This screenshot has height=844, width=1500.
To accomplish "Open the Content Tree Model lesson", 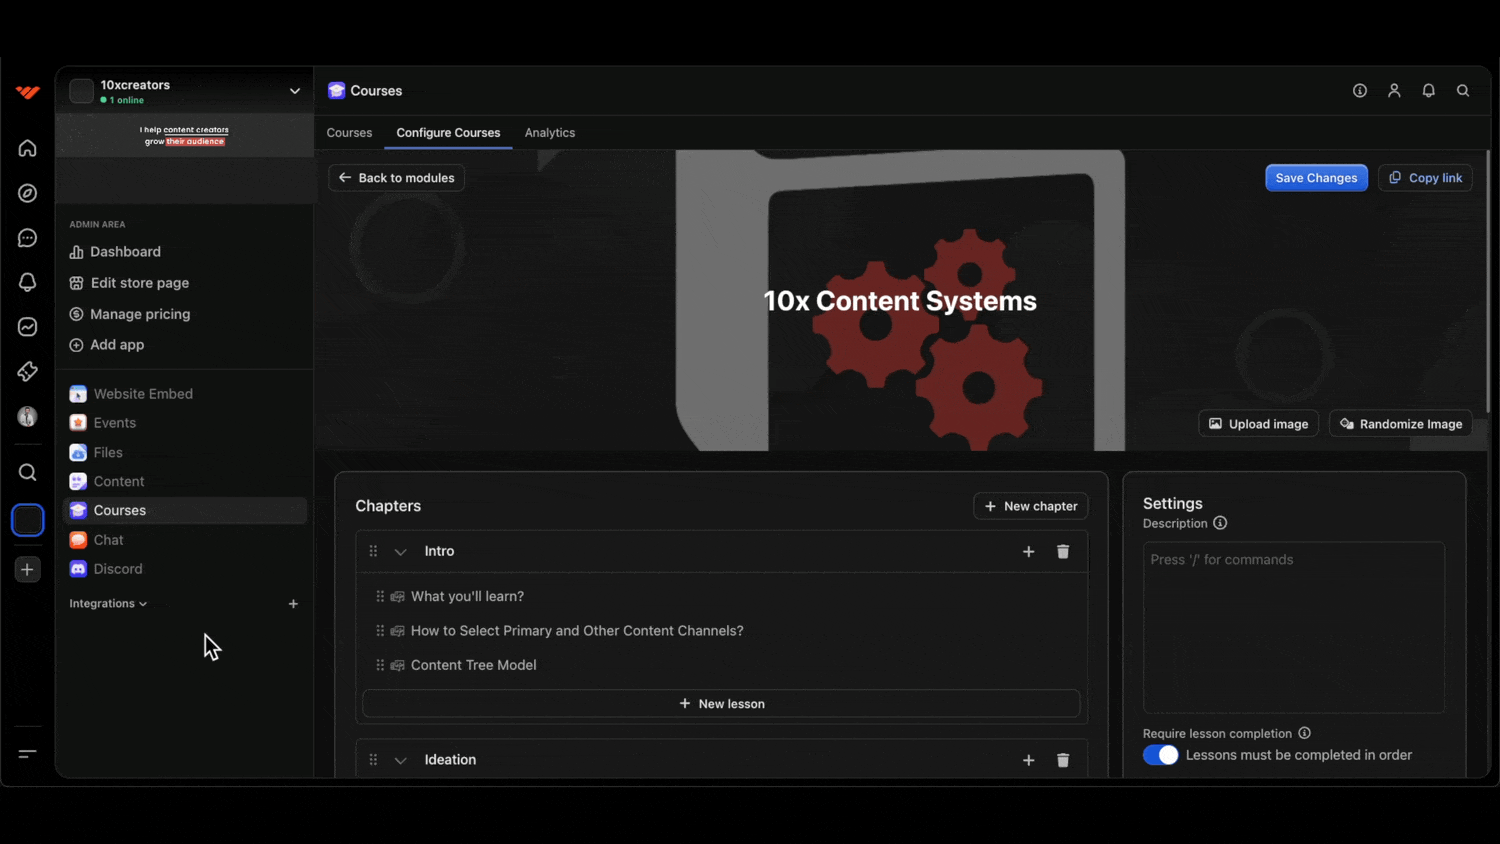I will click(473, 665).
